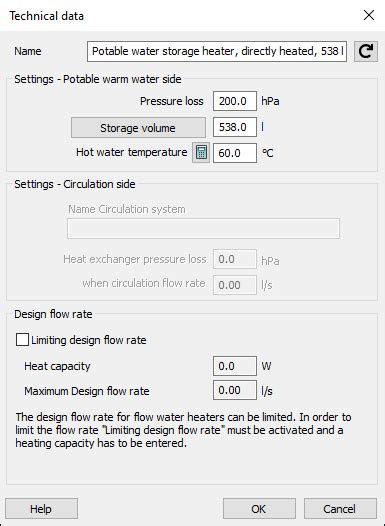Edit the Name text field
385x526 pixels.
coord(217,51)
